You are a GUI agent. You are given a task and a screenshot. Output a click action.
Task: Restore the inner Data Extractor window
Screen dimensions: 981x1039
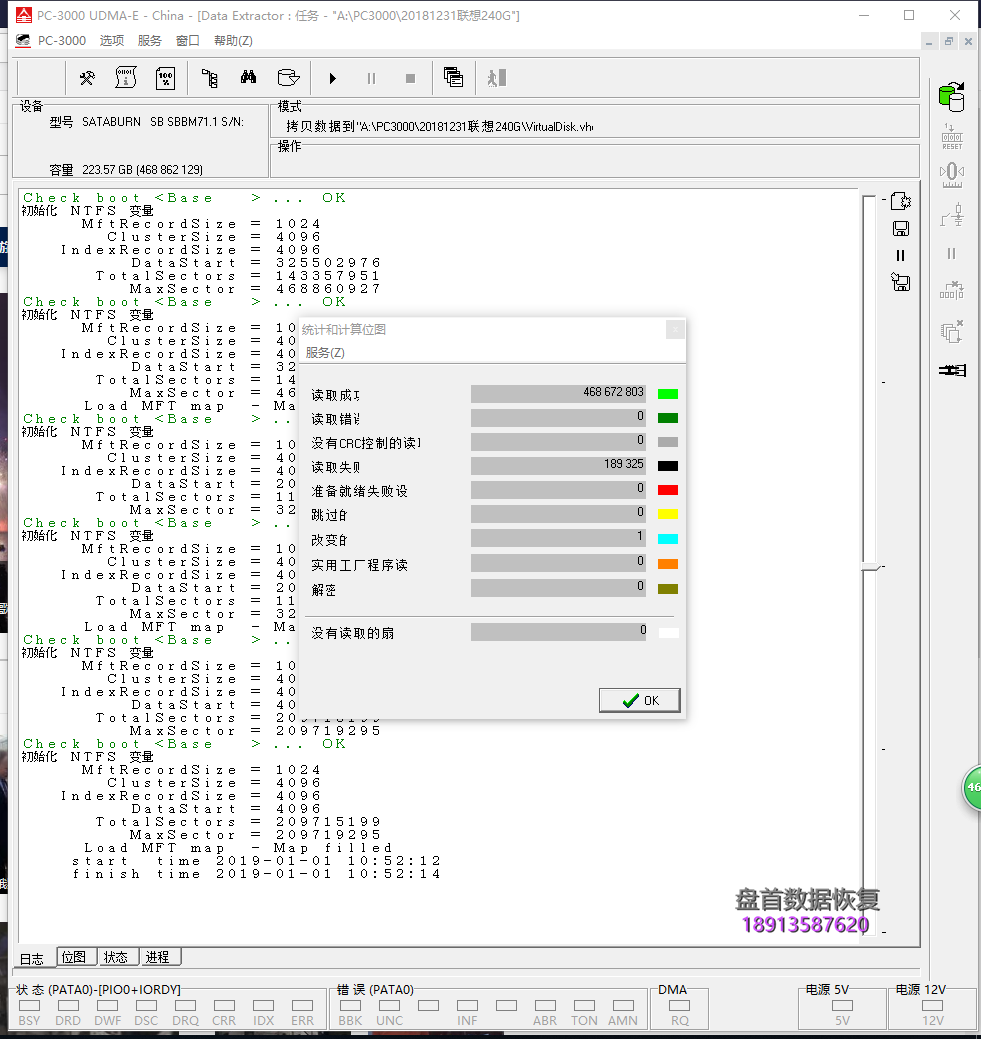click(949, 41)
